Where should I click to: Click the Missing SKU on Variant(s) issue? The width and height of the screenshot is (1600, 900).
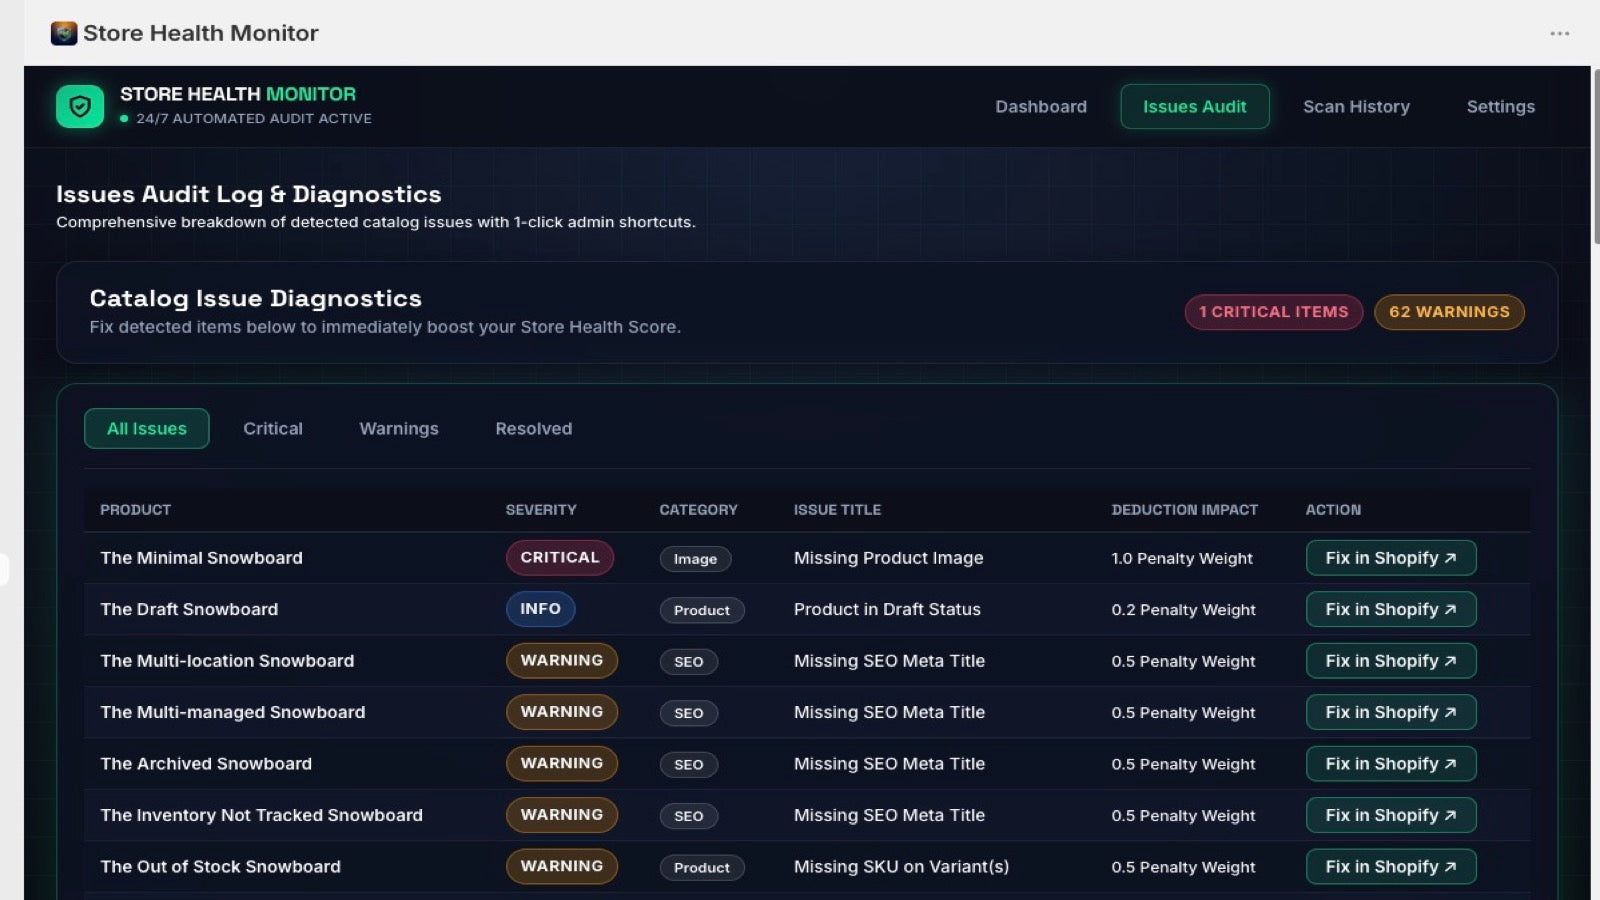[901, 867]
